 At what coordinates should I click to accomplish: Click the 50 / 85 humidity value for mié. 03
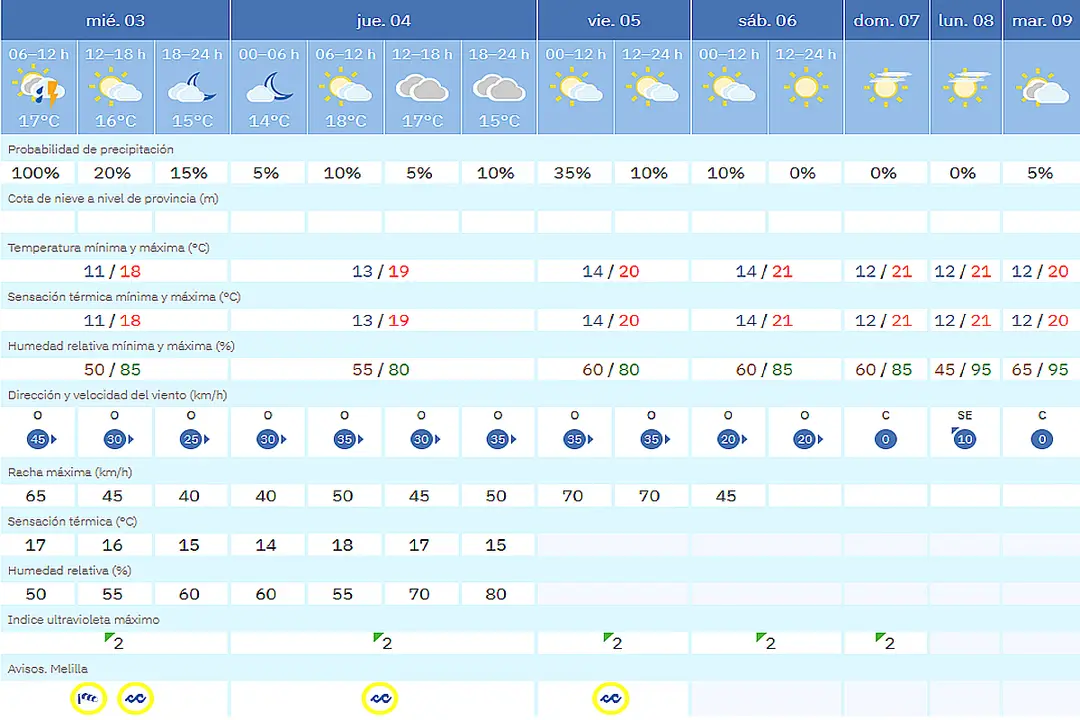pyautogui.click(x=112, y=370)
